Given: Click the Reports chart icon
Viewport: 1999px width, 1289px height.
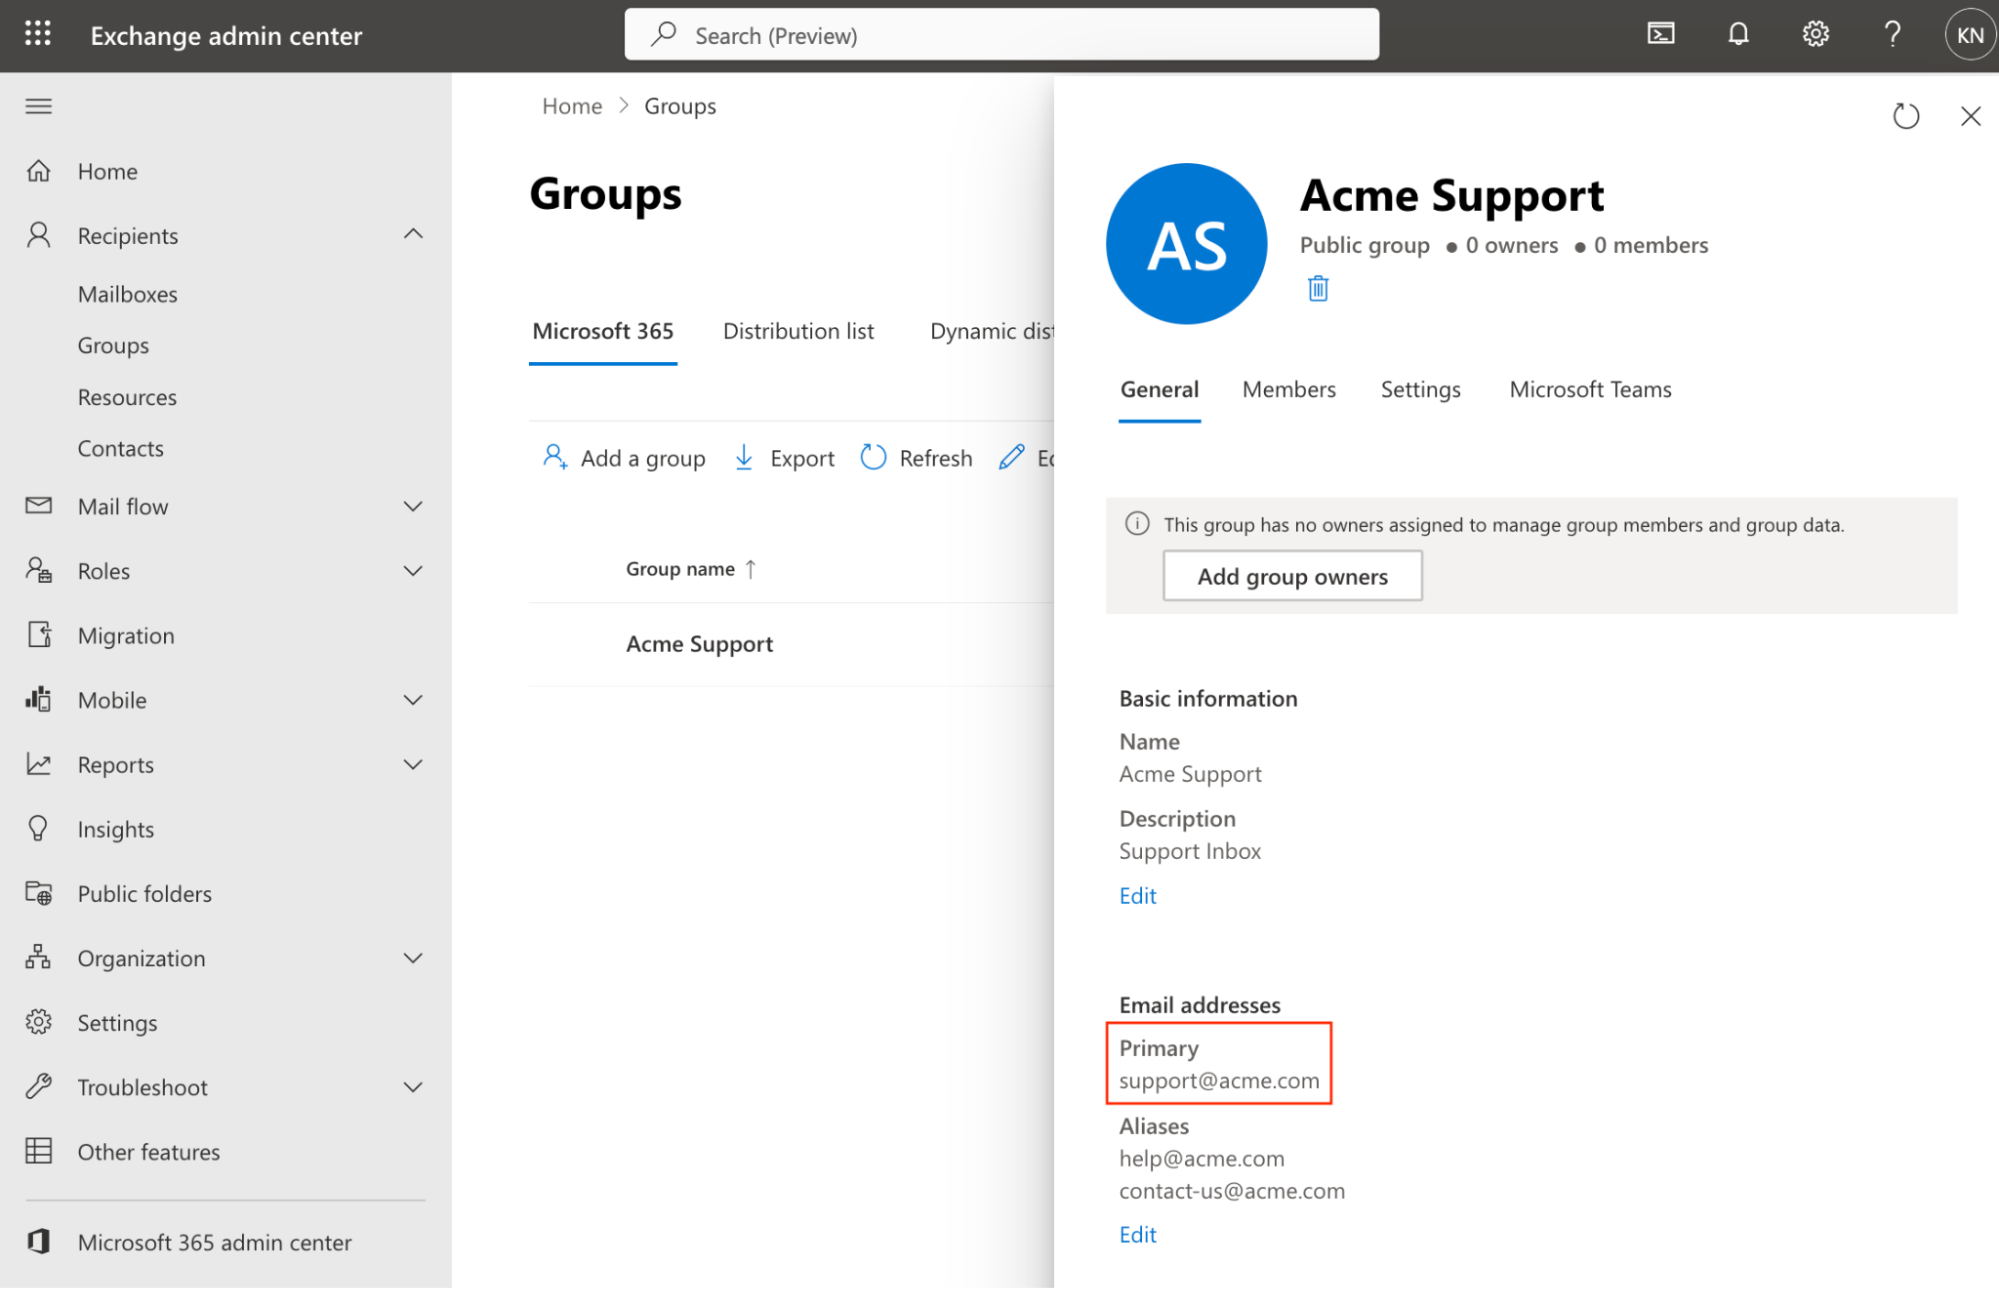Looking at the screenshot, I should [39, 764].
